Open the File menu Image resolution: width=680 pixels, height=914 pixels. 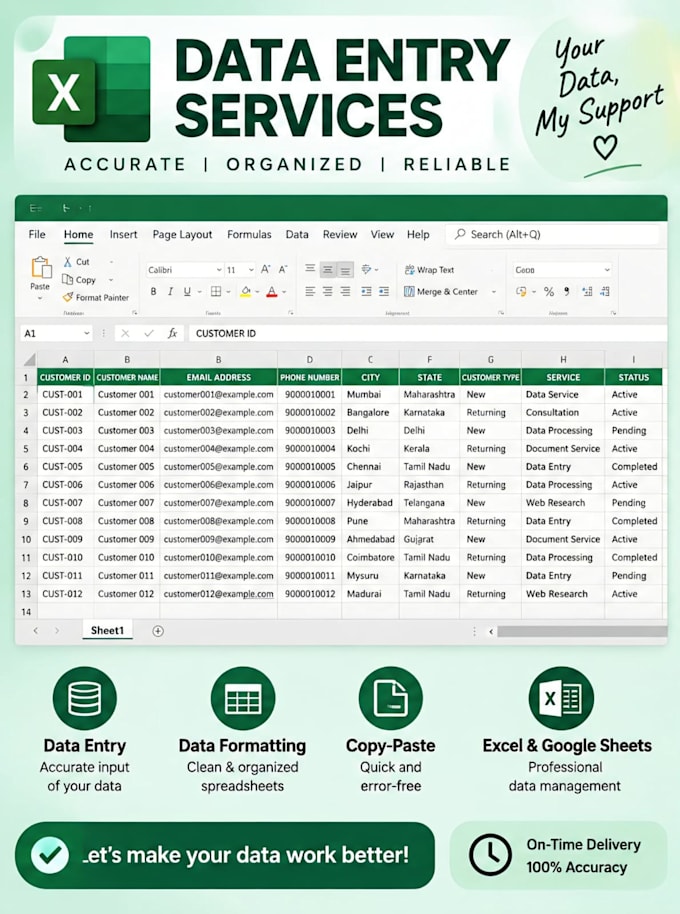pos(37,234)
